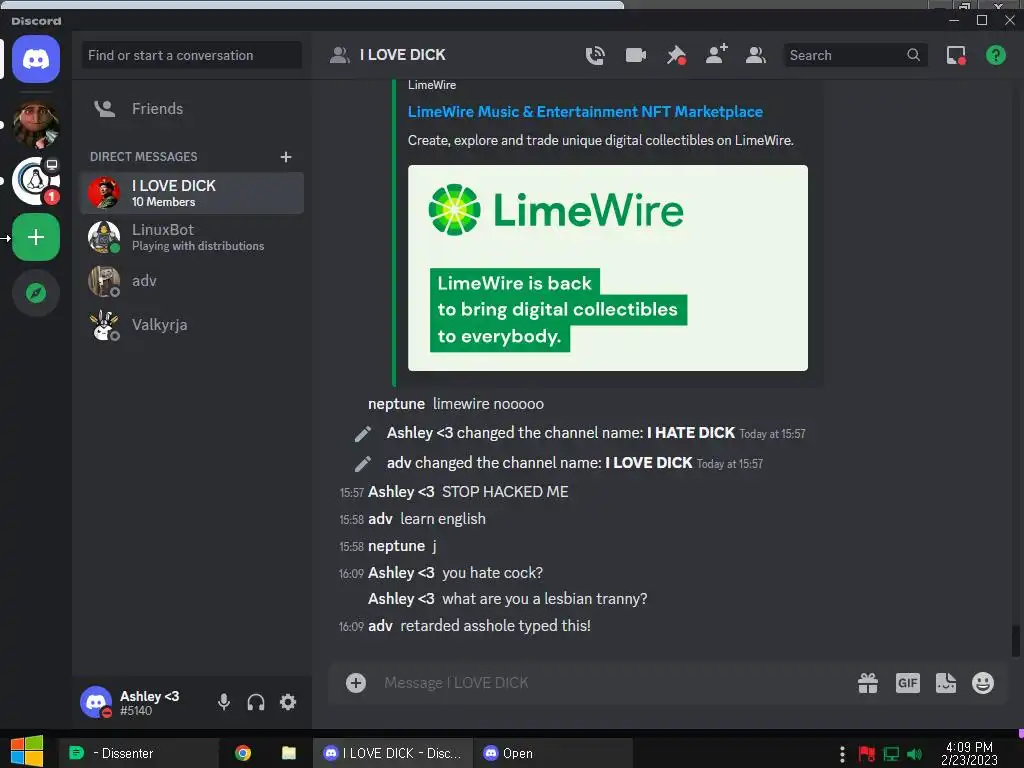
Task: Click username neptune on limewire nooooo message
Action: [x=396, y=404]
